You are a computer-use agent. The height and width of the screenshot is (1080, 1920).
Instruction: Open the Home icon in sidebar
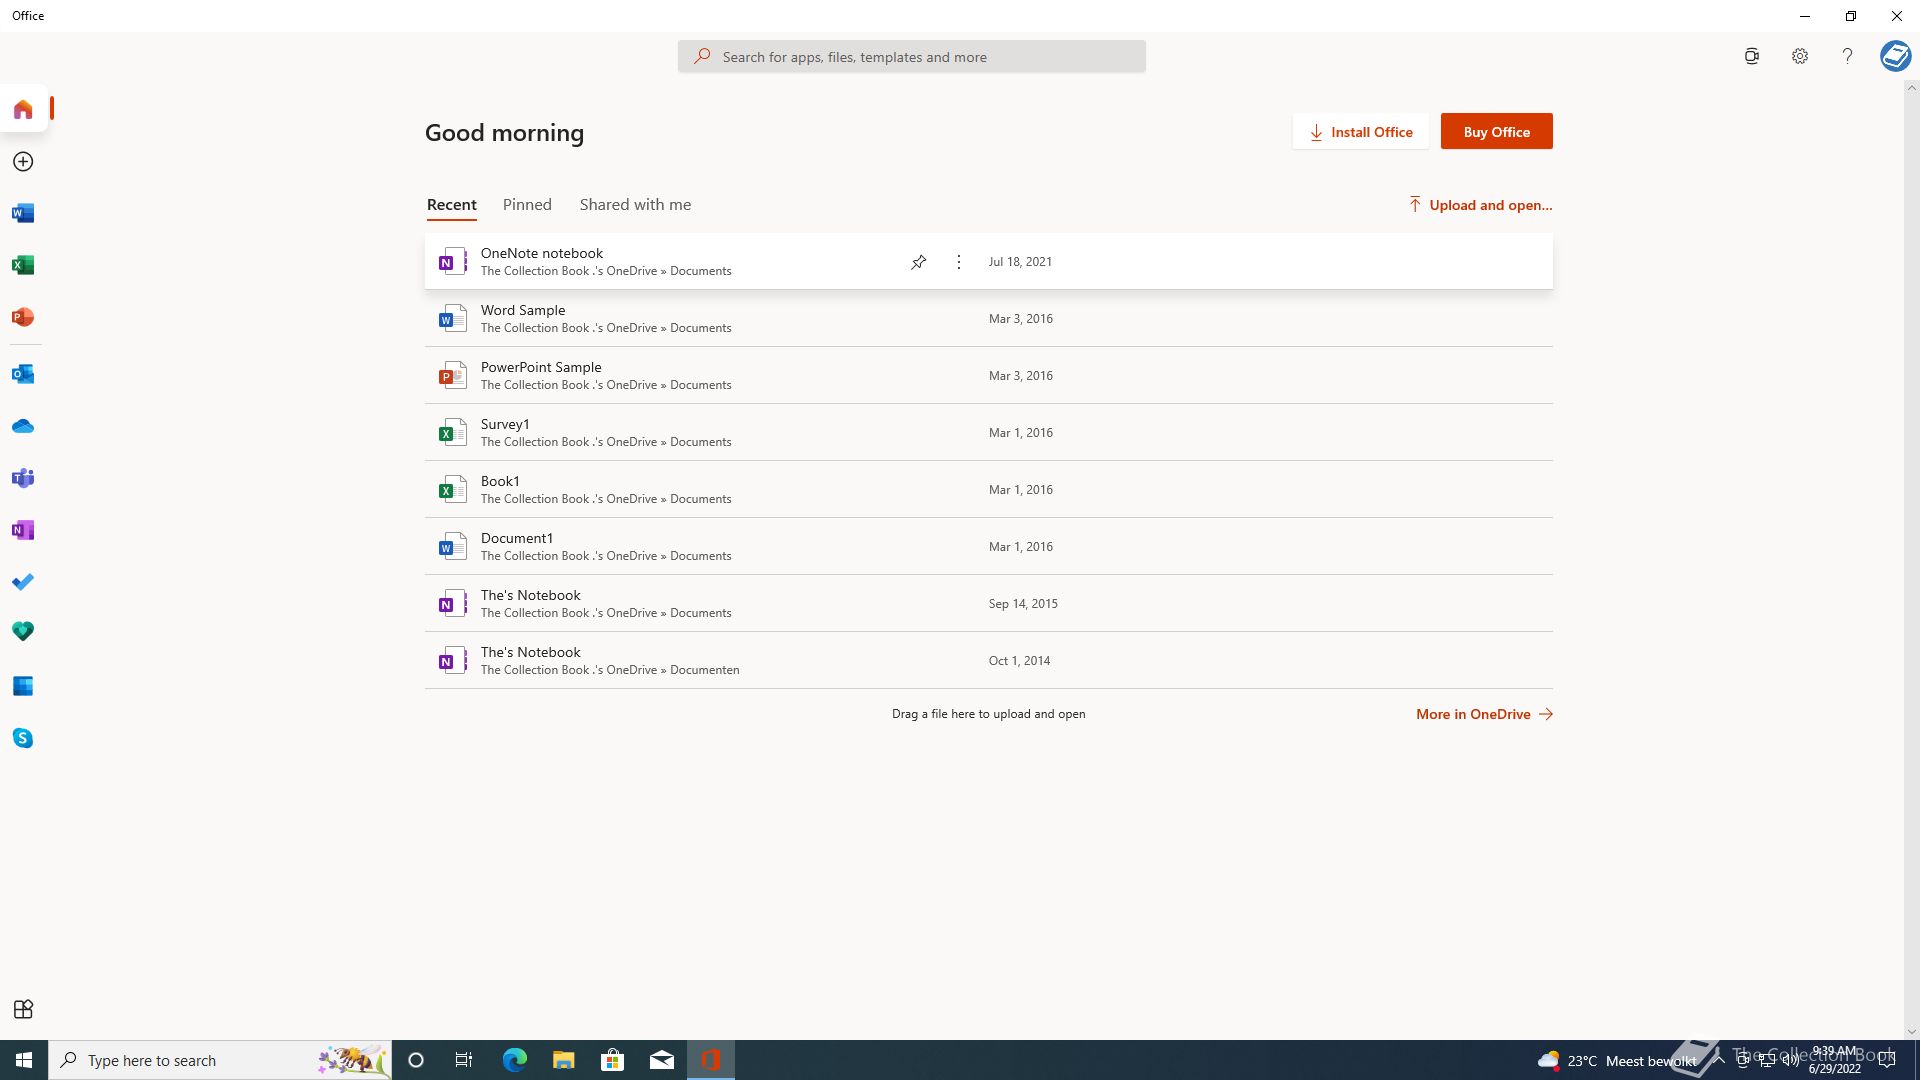23,109
